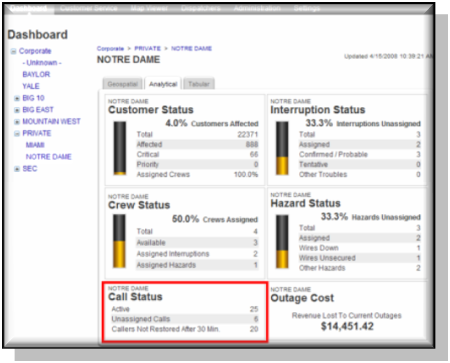The height and width of the screenshot is (363, 450).
Task: Click the Corporate breadcrumb link
Action: tap(110, 49)
